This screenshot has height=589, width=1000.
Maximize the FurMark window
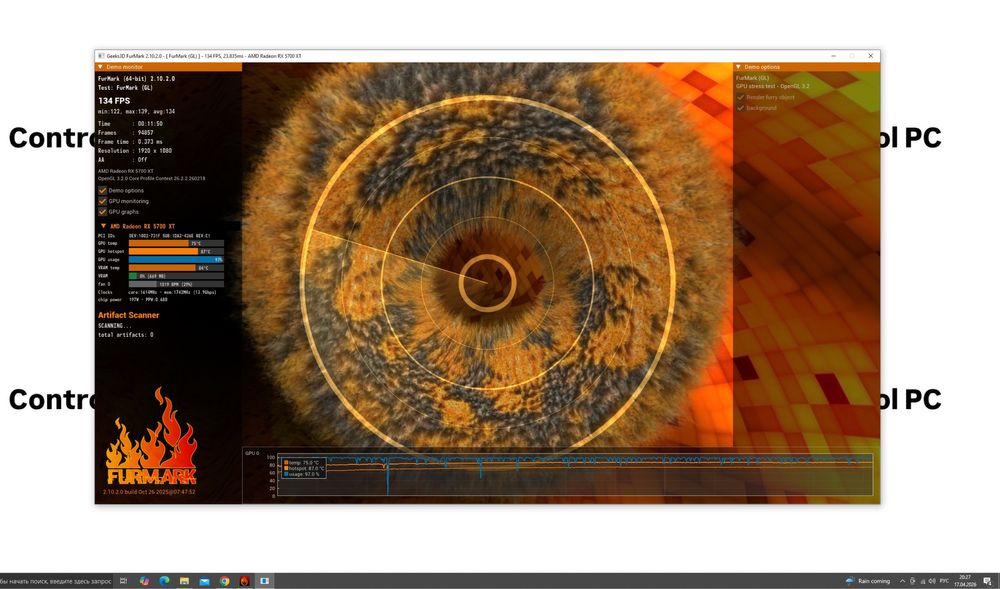852,56
